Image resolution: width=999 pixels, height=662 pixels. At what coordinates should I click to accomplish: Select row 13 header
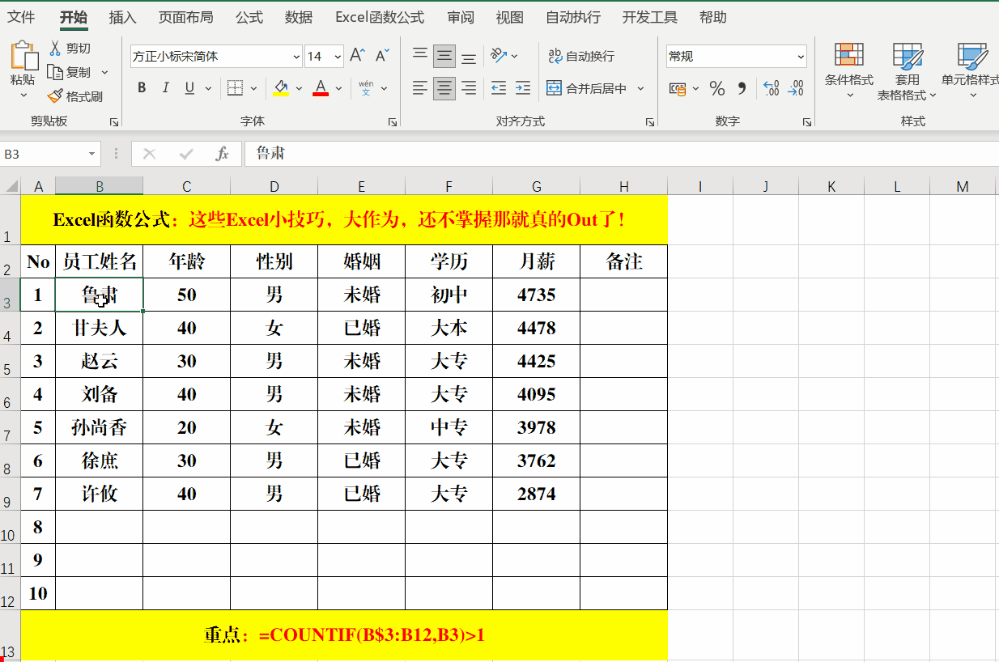tap(9, 636)
